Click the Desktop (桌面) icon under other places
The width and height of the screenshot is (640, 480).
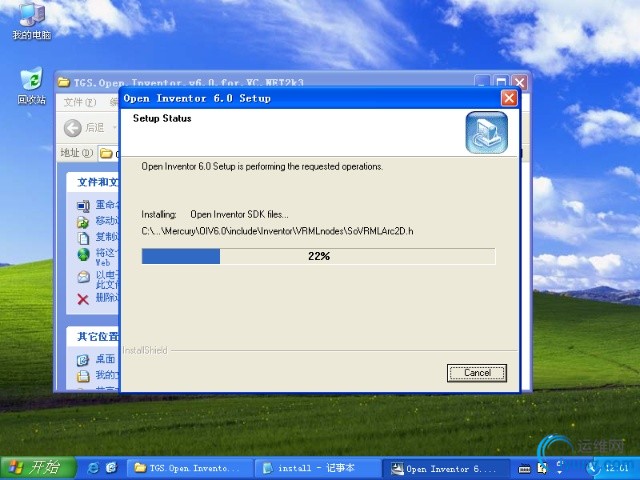click(x=83, y=360)
